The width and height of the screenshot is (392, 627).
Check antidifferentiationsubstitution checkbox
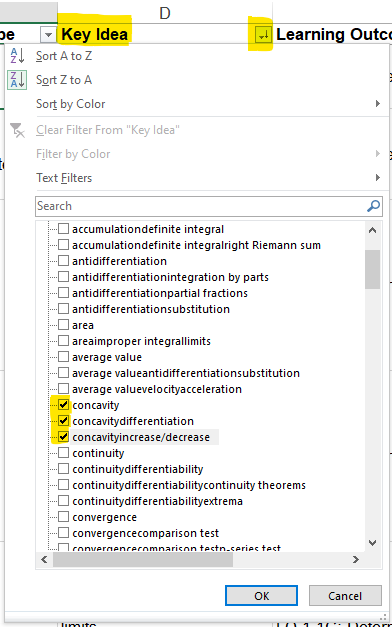pyautogui.click(x=63, y=309)
